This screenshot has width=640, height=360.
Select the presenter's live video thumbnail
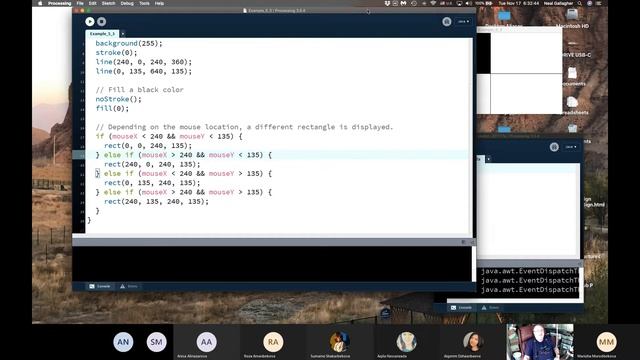(540, 342)
